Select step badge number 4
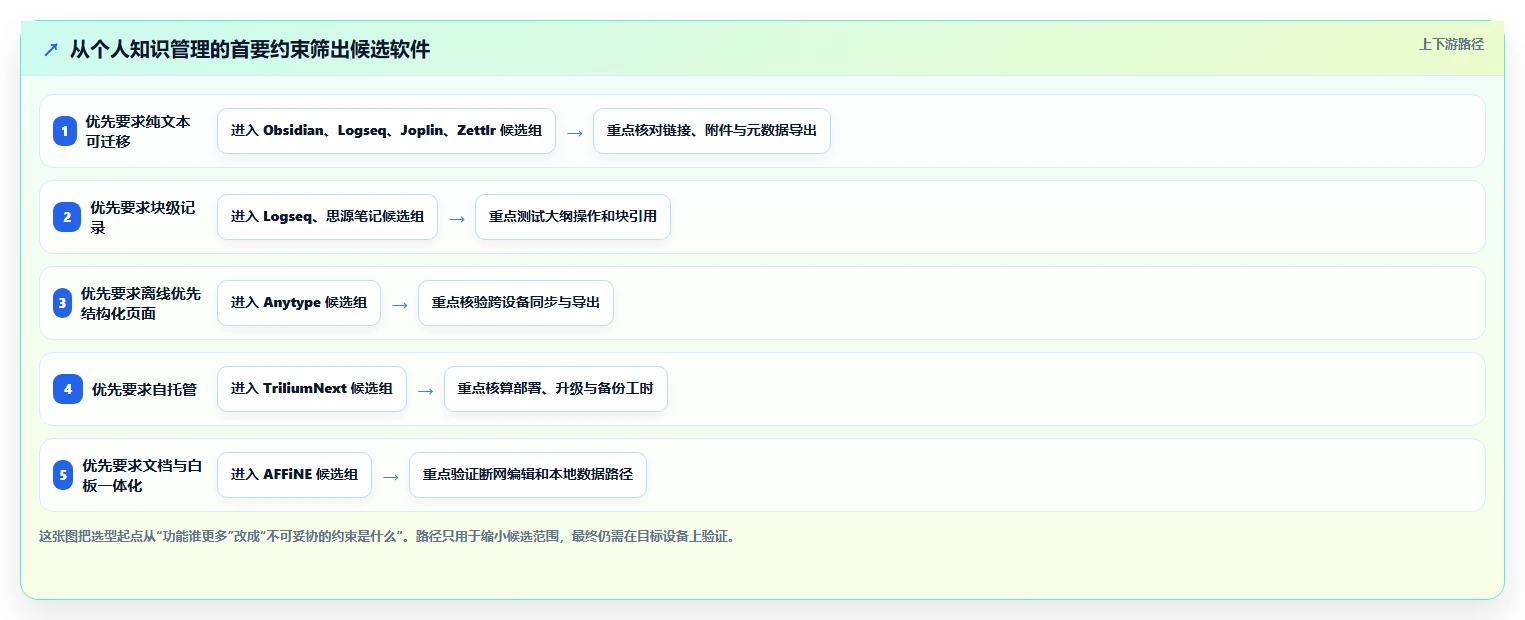The image size is (1525, 620). 68,389
